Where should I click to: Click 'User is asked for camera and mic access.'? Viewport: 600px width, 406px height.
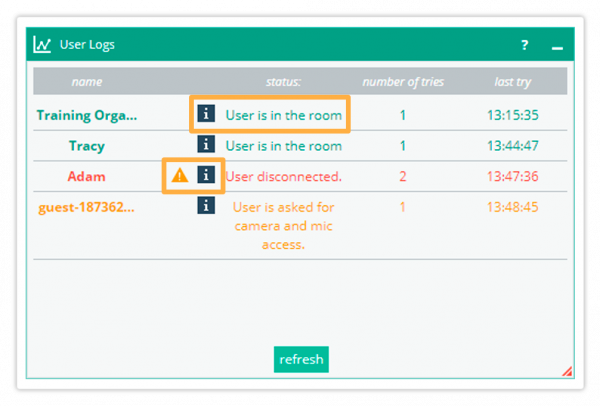click(x=284, y=226)
